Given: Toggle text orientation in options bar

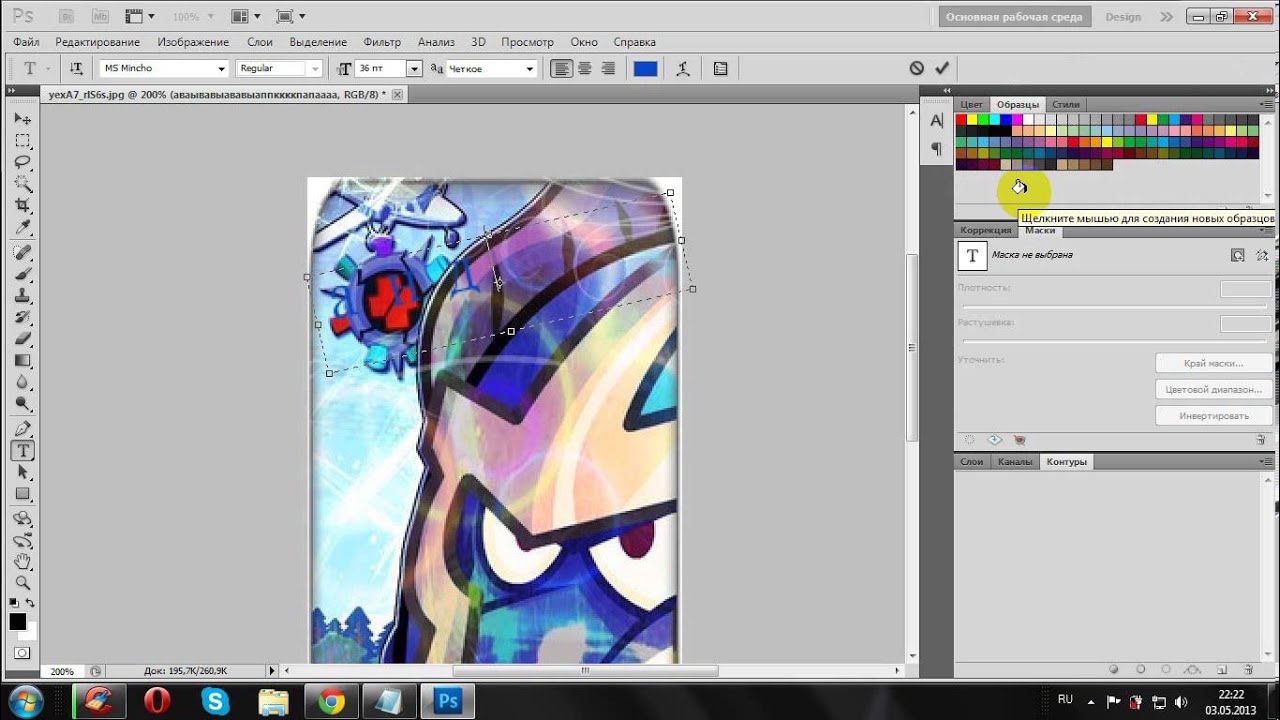Looking at the screenshot, I should click(x=76, y=68).
